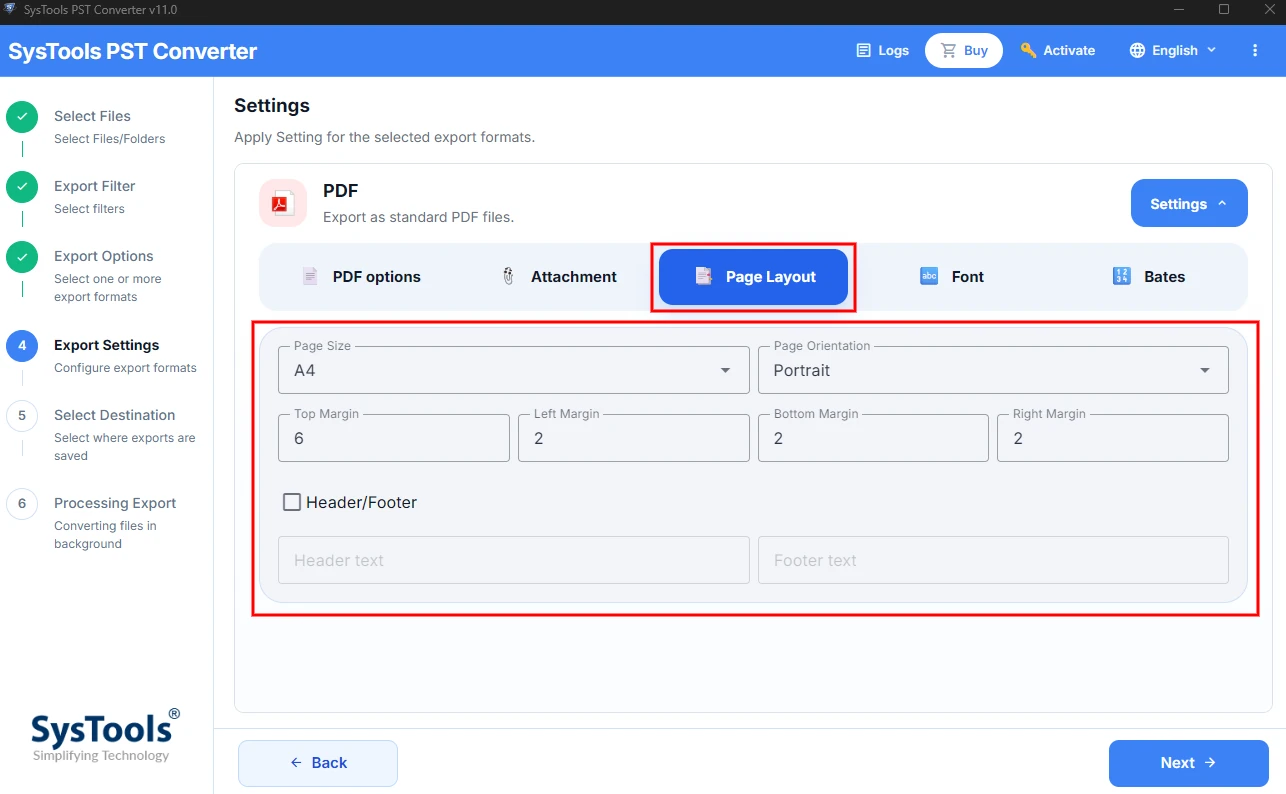The image size is (1286, 794).
Task: Click the "Select Destination" step label
Action: point(114,415)
